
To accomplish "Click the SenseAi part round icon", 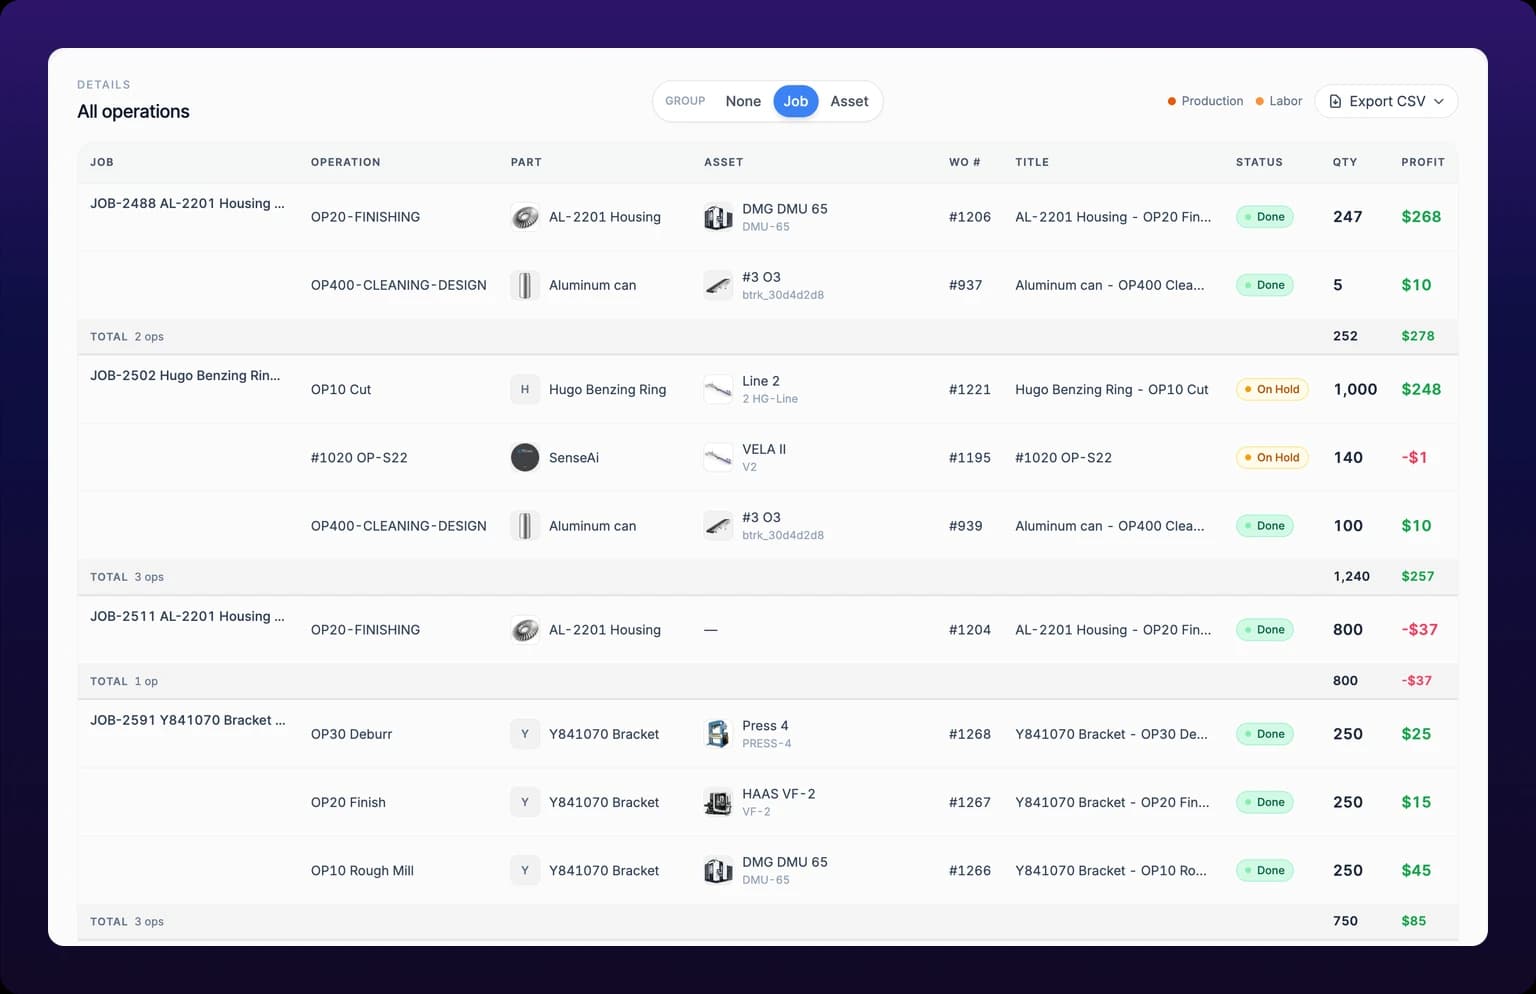I will [525, 457].
